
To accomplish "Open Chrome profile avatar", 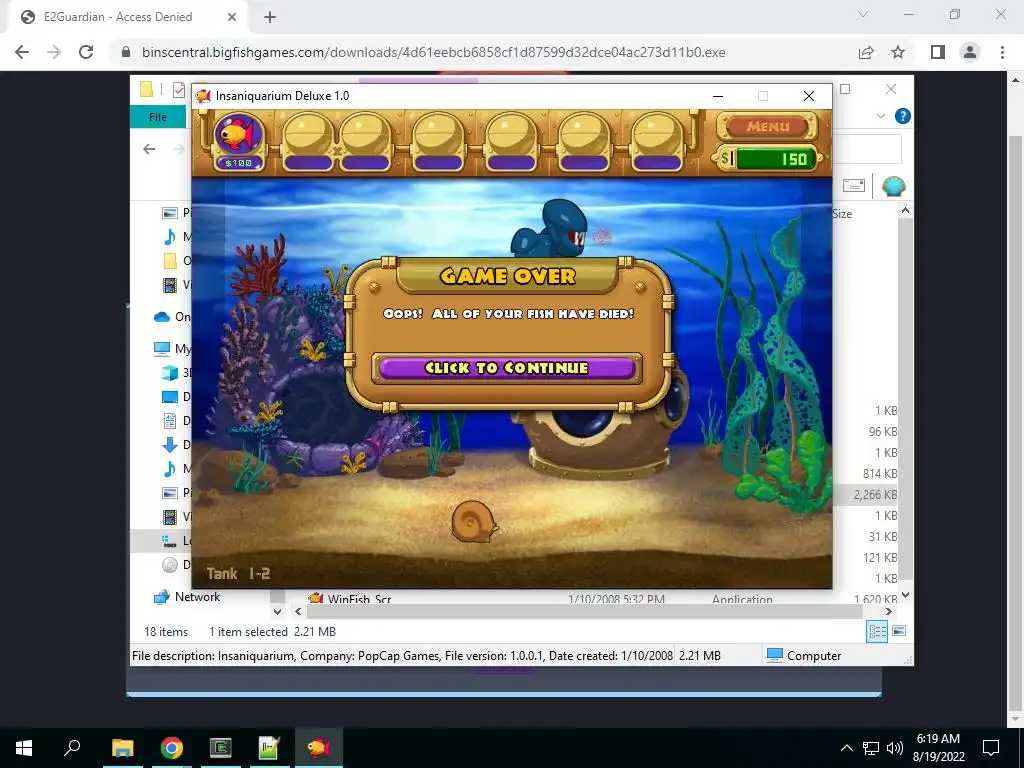I will [970, 52].
